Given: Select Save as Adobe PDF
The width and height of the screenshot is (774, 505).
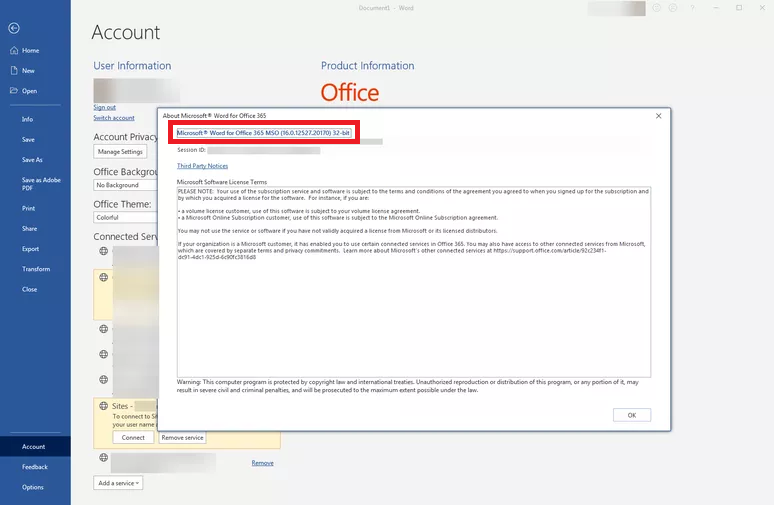Looking at the screenshot, I should [x=41, y=184].
